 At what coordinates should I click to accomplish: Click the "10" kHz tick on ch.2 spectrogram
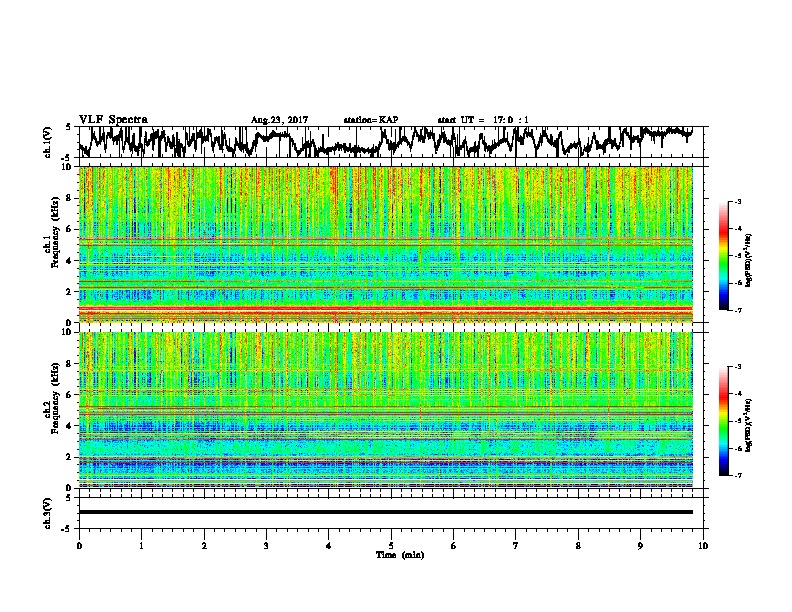[x=68, y=332]
